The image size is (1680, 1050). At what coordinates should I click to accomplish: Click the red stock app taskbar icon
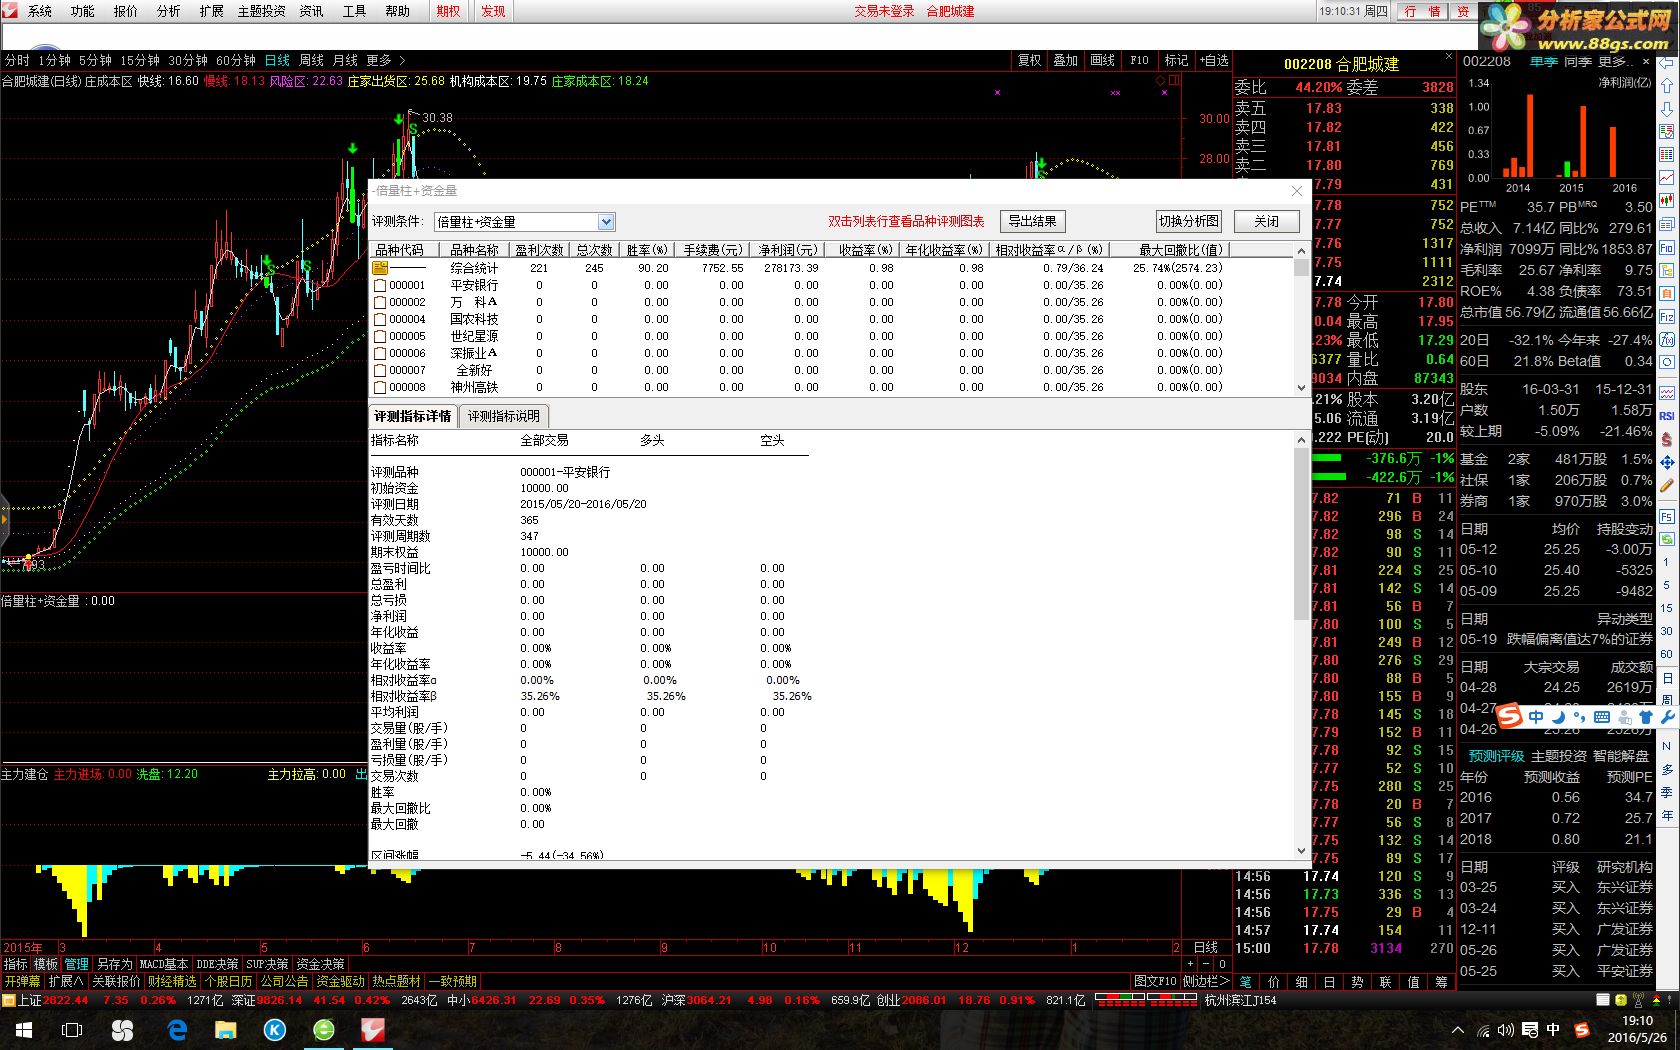pyautogui.click(x=373, y=1030)
